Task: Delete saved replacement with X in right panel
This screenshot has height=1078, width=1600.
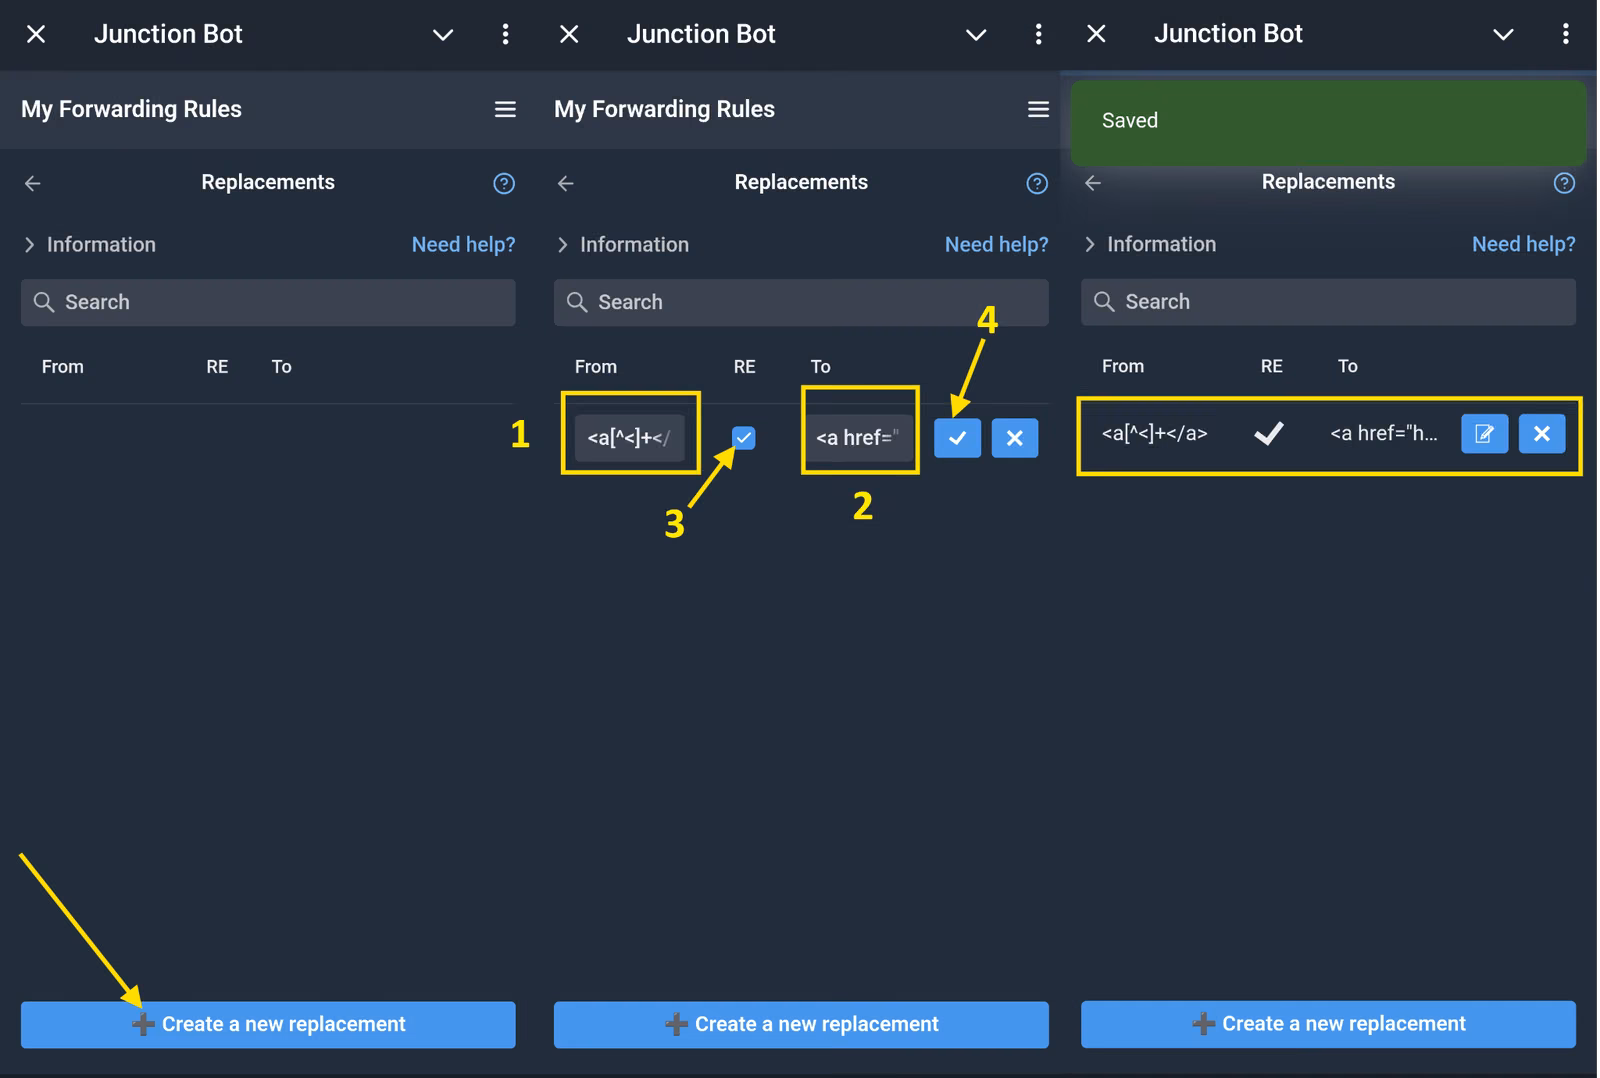Action: 1542,434
